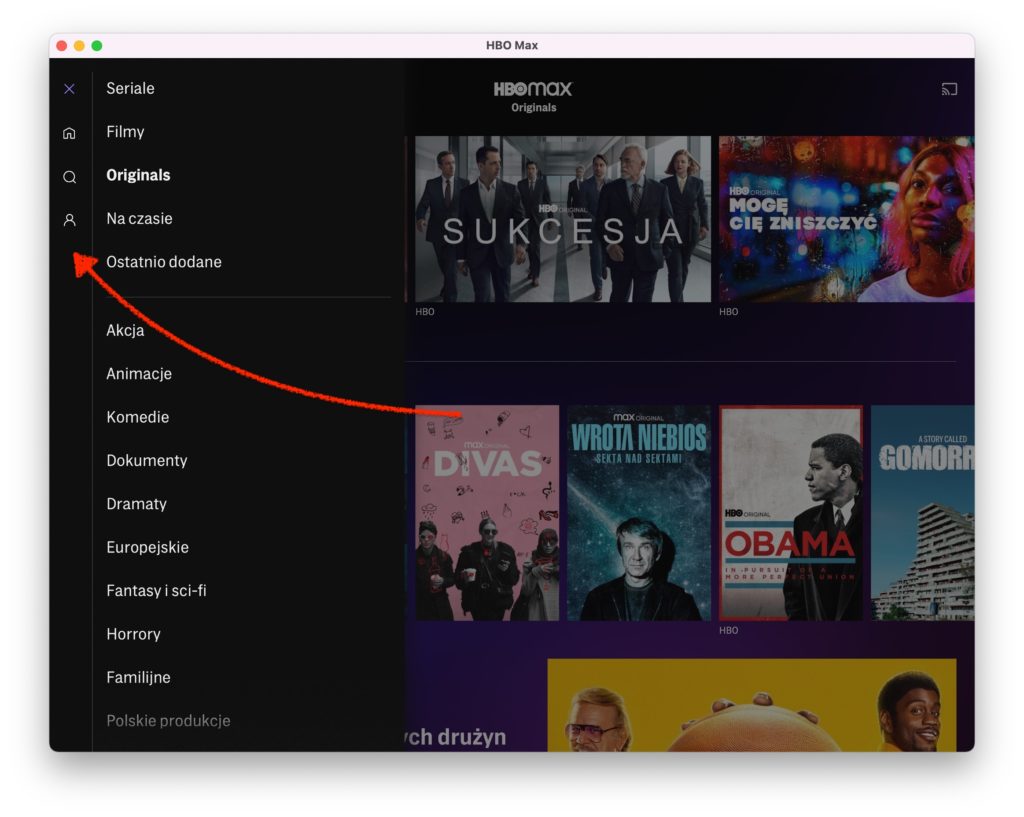Choose the Akcja genre
This screenshot has width=1024, height=817.
(125, 330)
